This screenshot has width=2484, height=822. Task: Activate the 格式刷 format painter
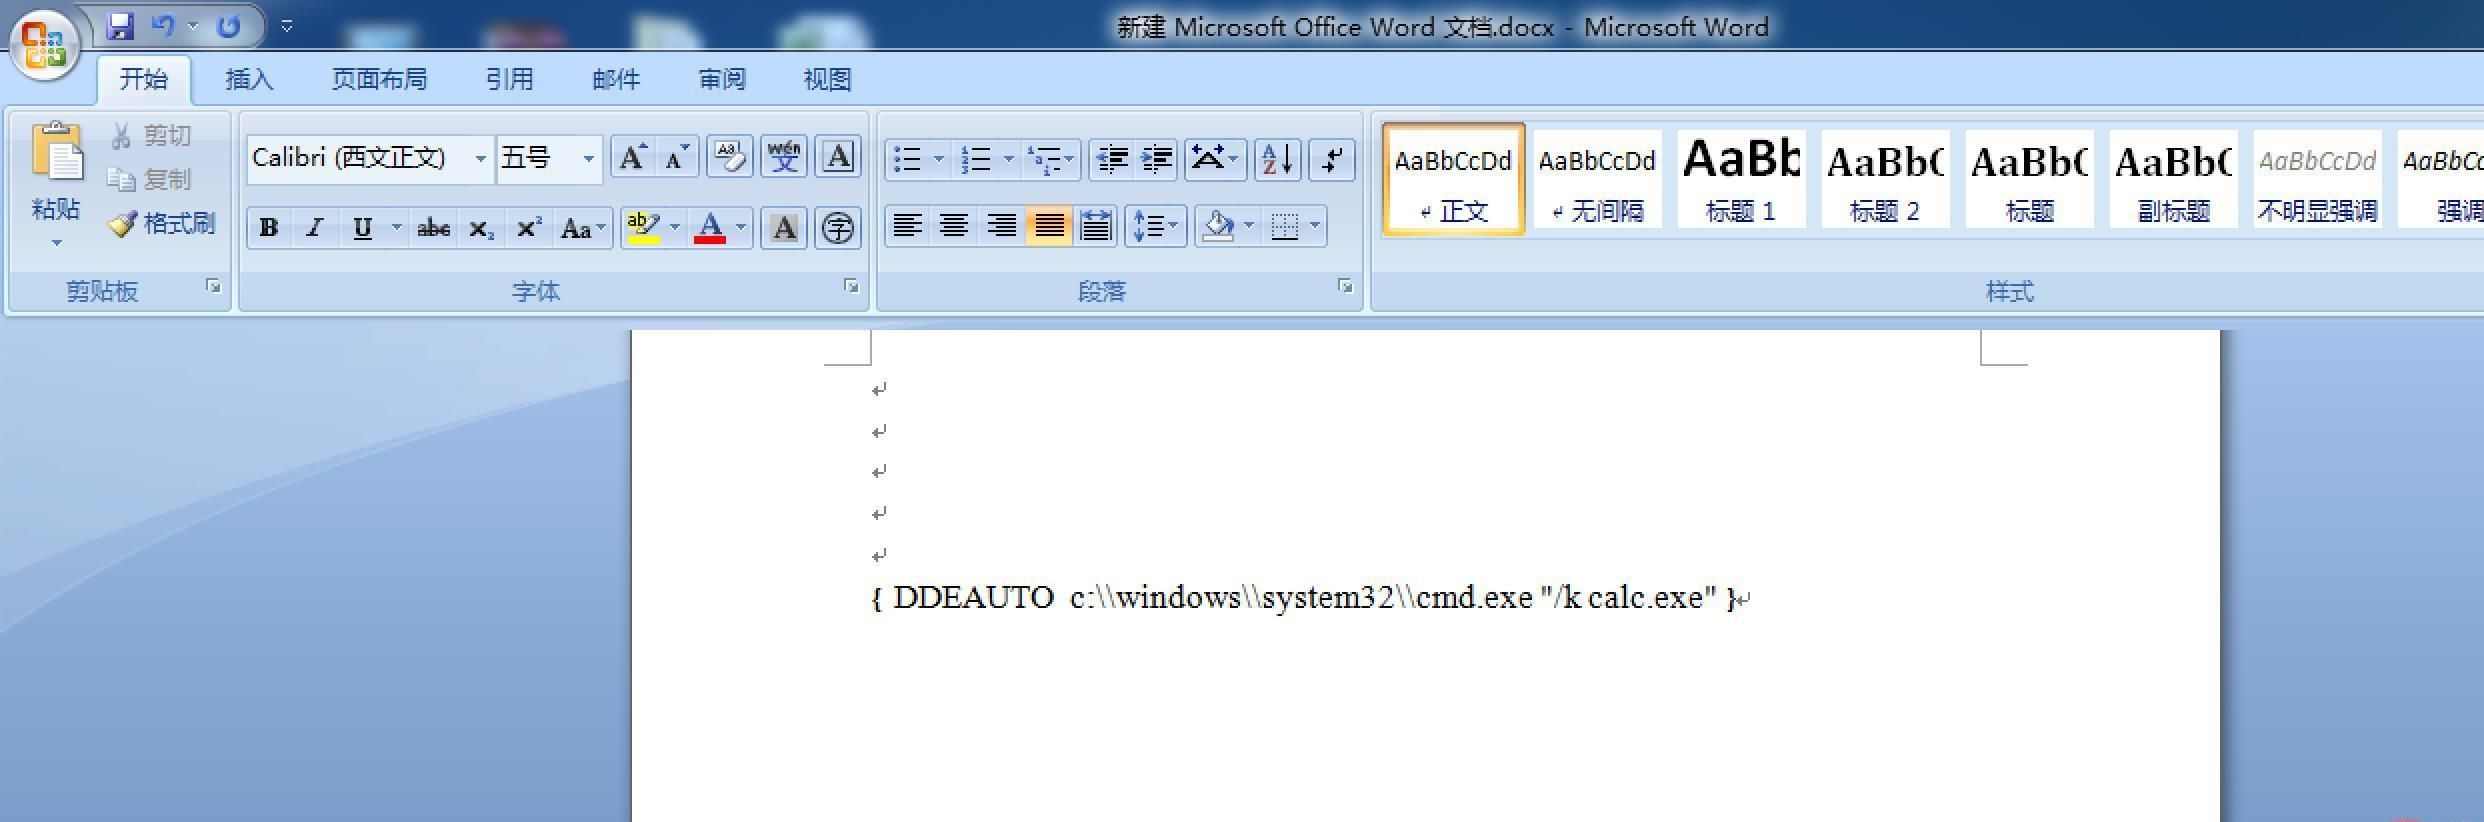click(x=162, y=223)
